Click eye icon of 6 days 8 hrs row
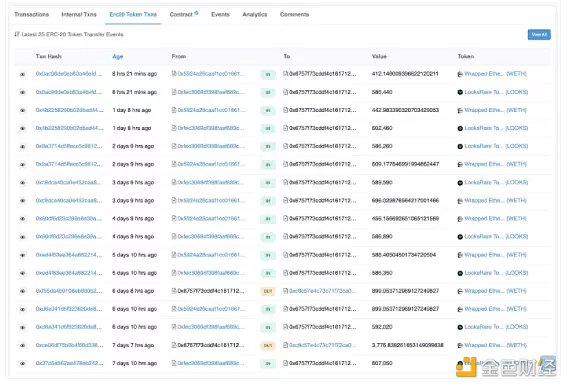 [x=22, y=291]
